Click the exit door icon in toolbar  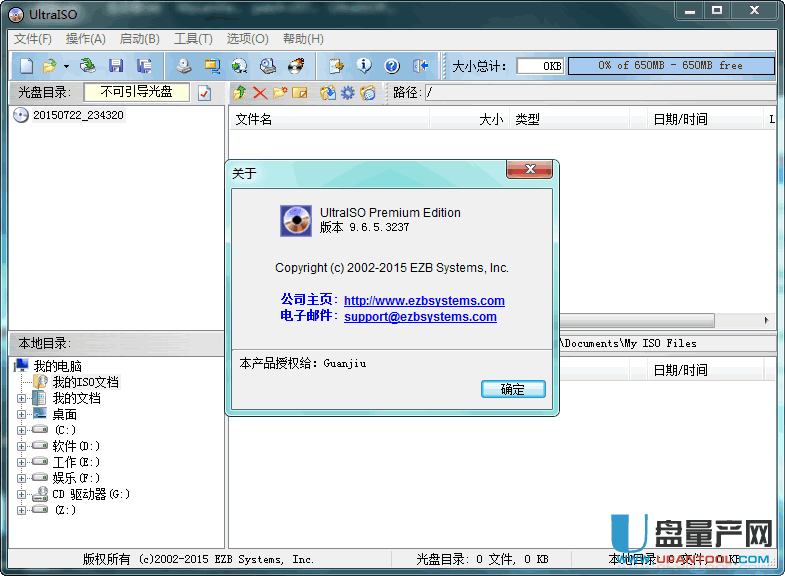[x=421, y=66]
